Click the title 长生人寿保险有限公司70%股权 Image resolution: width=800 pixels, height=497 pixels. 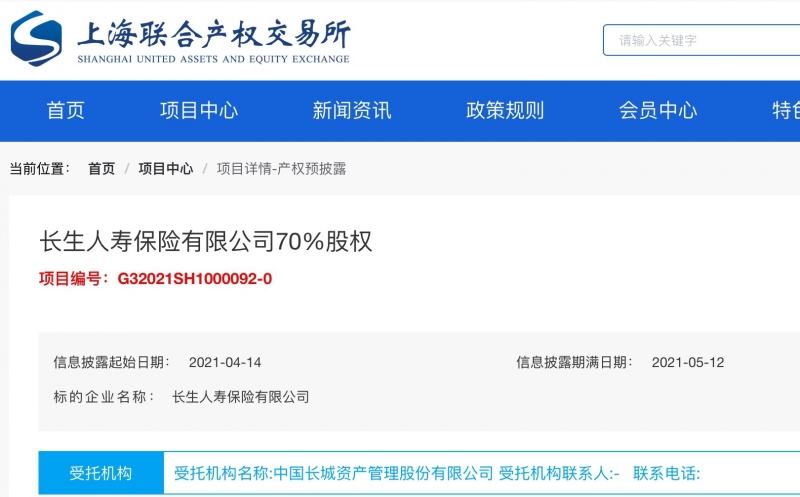click(206, 241)
